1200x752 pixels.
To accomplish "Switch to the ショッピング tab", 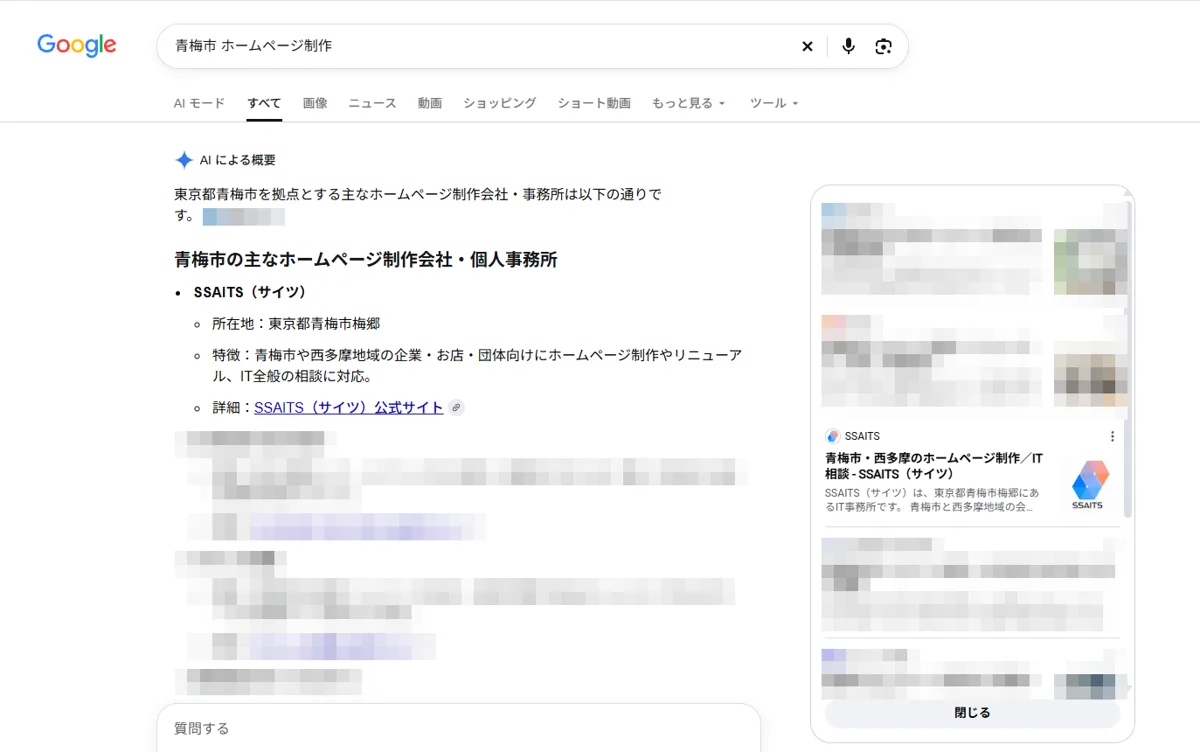I will 499,103.
